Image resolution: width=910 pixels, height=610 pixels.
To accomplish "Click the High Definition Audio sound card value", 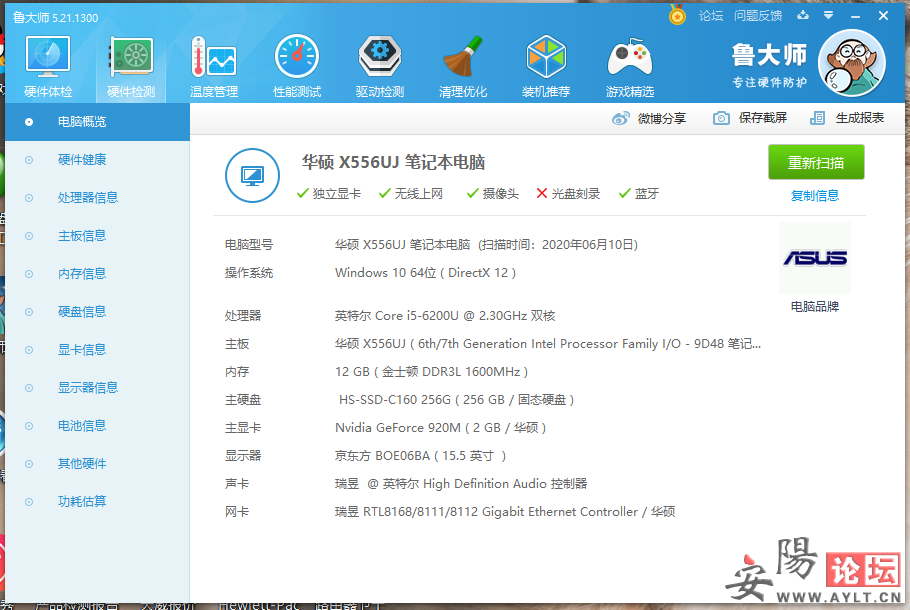I will 461,484.
